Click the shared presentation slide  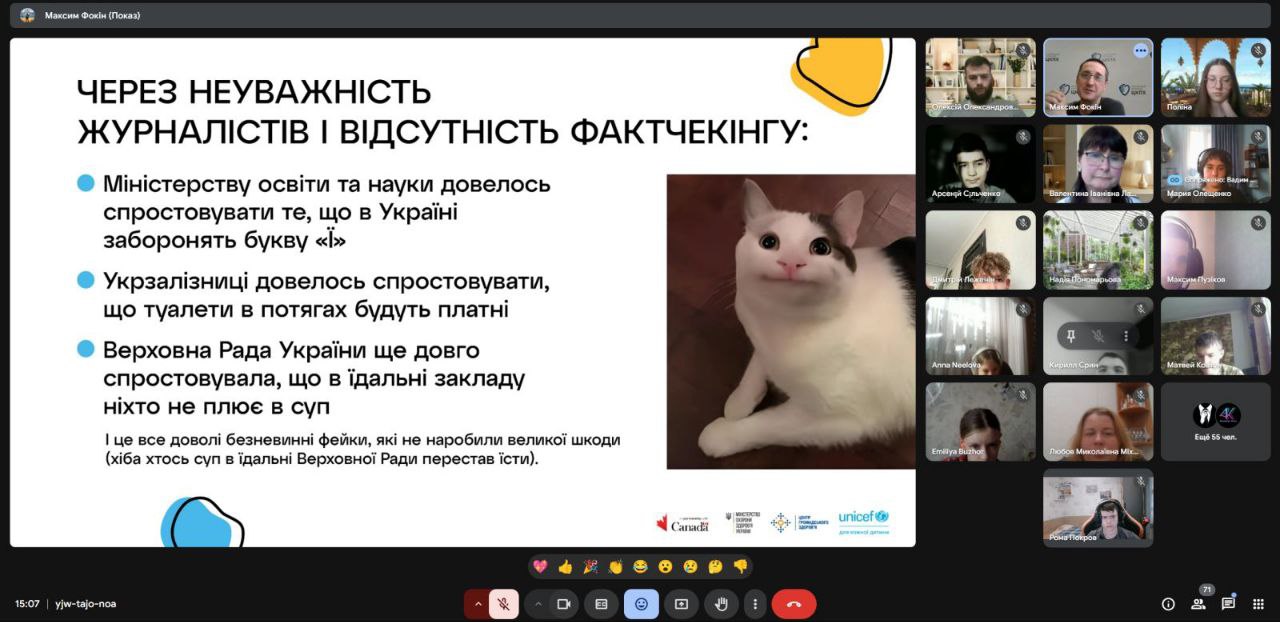[x=462, y=292]
